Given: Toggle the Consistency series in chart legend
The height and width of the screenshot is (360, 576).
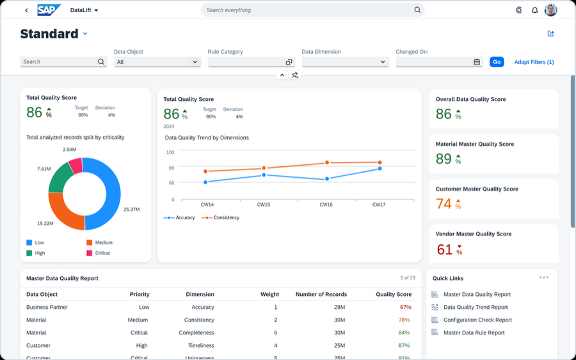Looking at the screenshot, I should click(220, 218).
